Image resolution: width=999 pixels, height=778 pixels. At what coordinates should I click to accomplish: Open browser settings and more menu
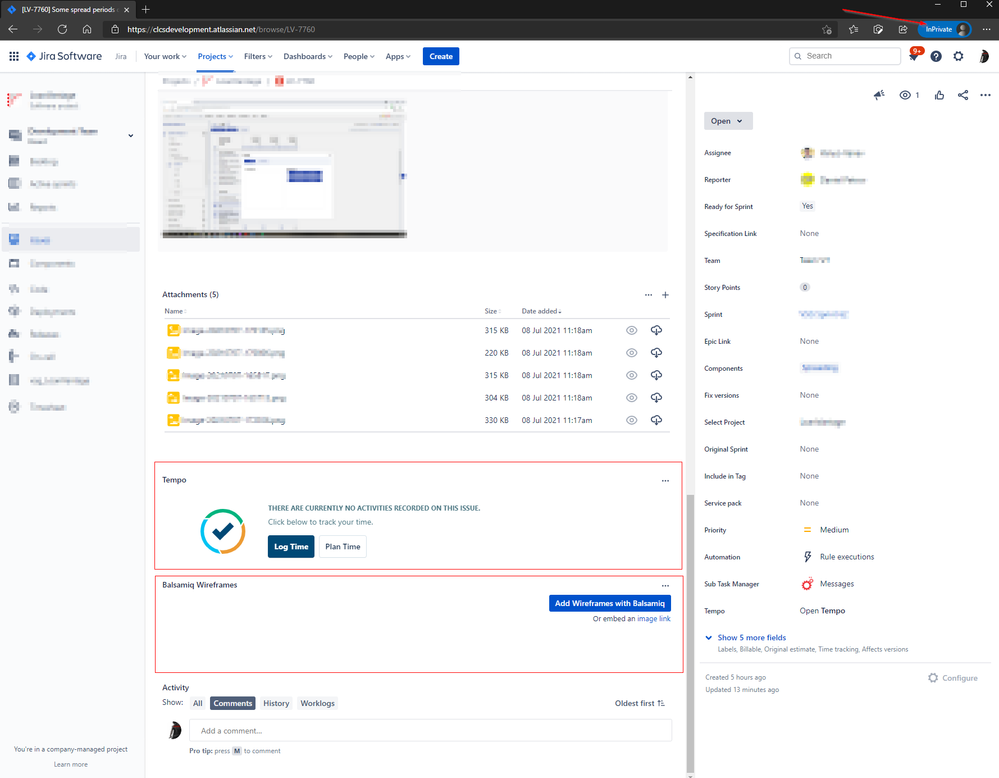tap(986, 29)
